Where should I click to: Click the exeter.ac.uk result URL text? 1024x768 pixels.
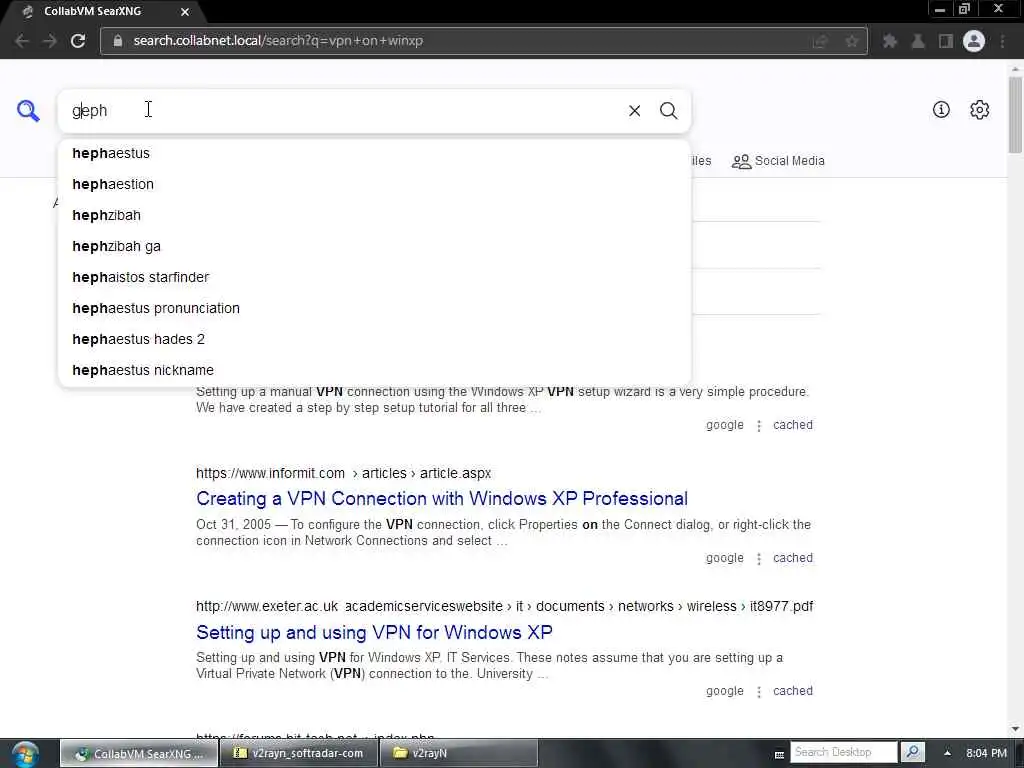(504, 607)
